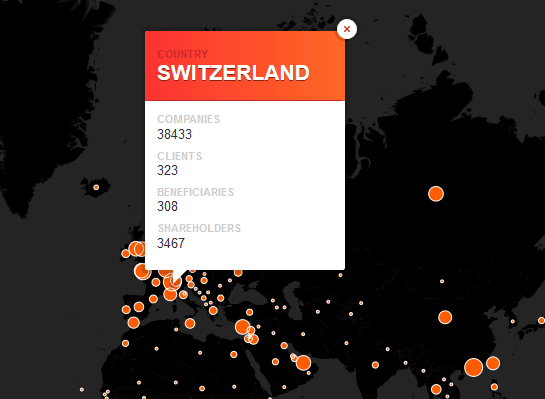The image size is (545, 399).
Task: Select the SHAREHOLDERS label
Action: 199,228
